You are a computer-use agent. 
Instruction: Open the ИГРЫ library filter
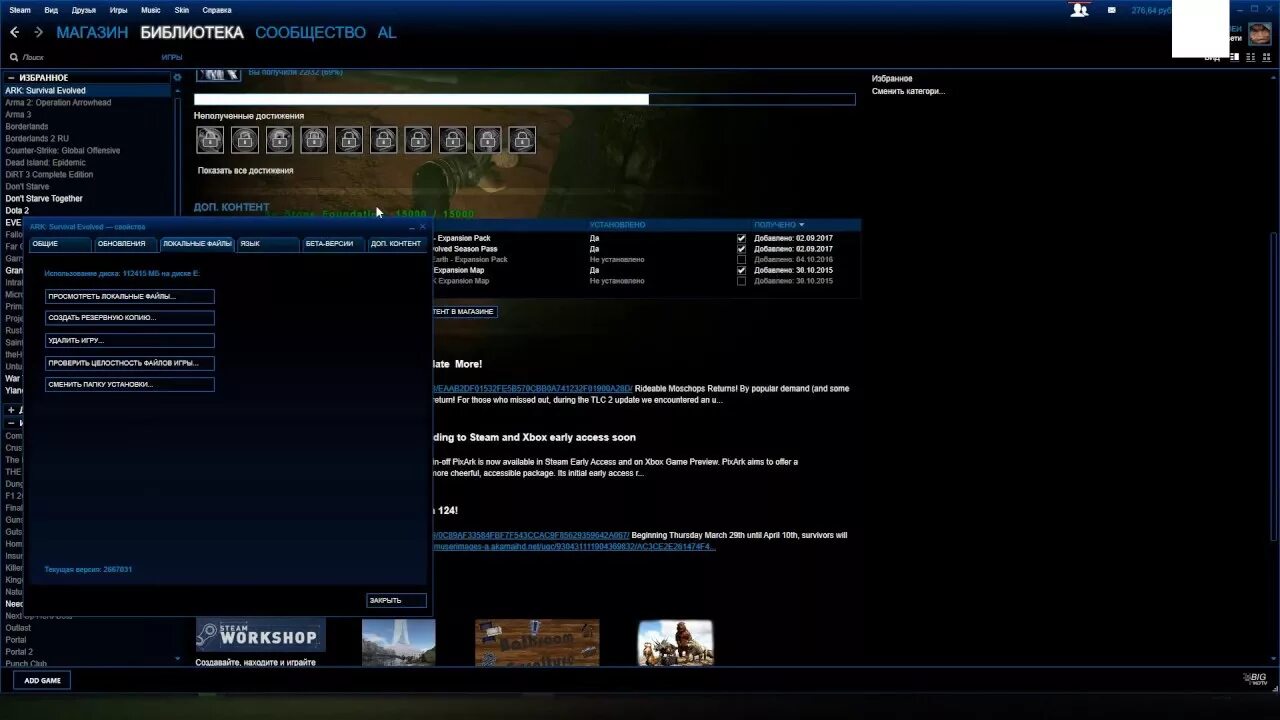(x=172, y=58)
